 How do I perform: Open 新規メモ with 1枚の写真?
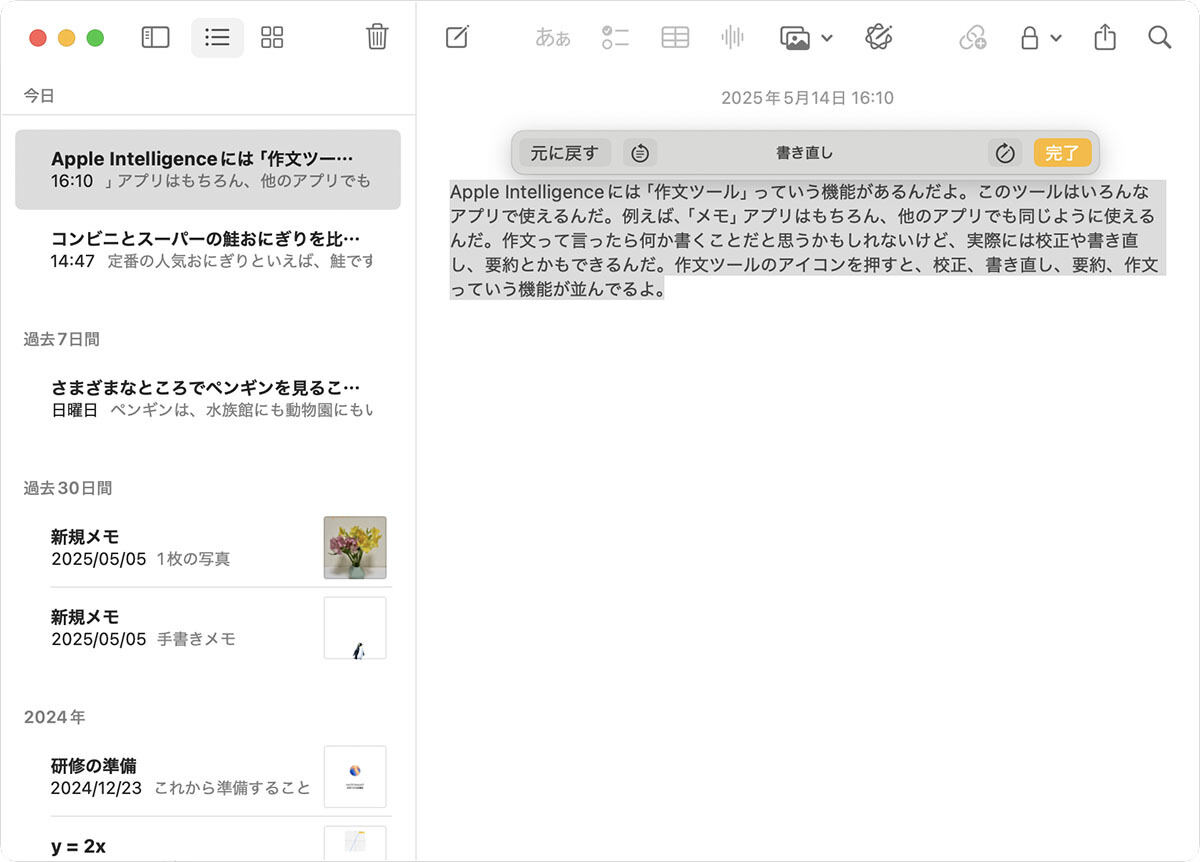pos(208,547)
